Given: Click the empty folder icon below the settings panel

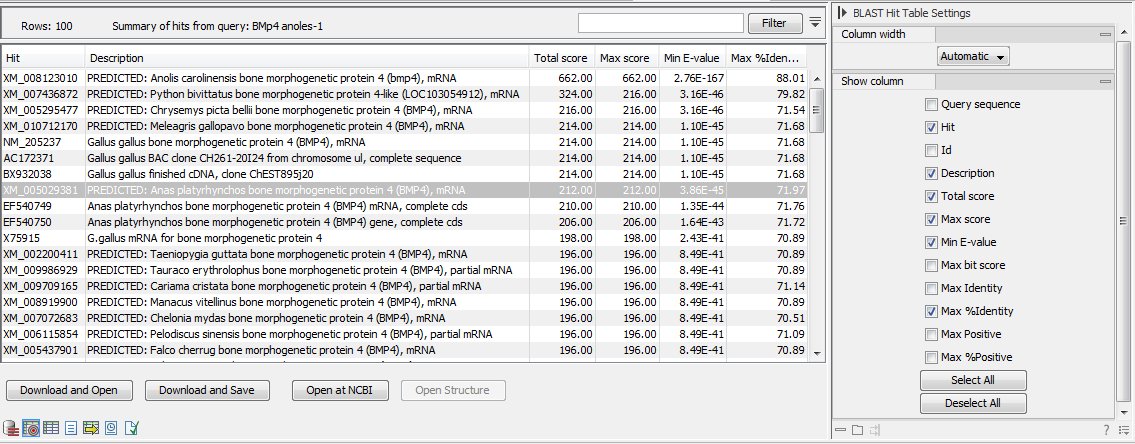Looking at the screenshot, I should 857,430.
